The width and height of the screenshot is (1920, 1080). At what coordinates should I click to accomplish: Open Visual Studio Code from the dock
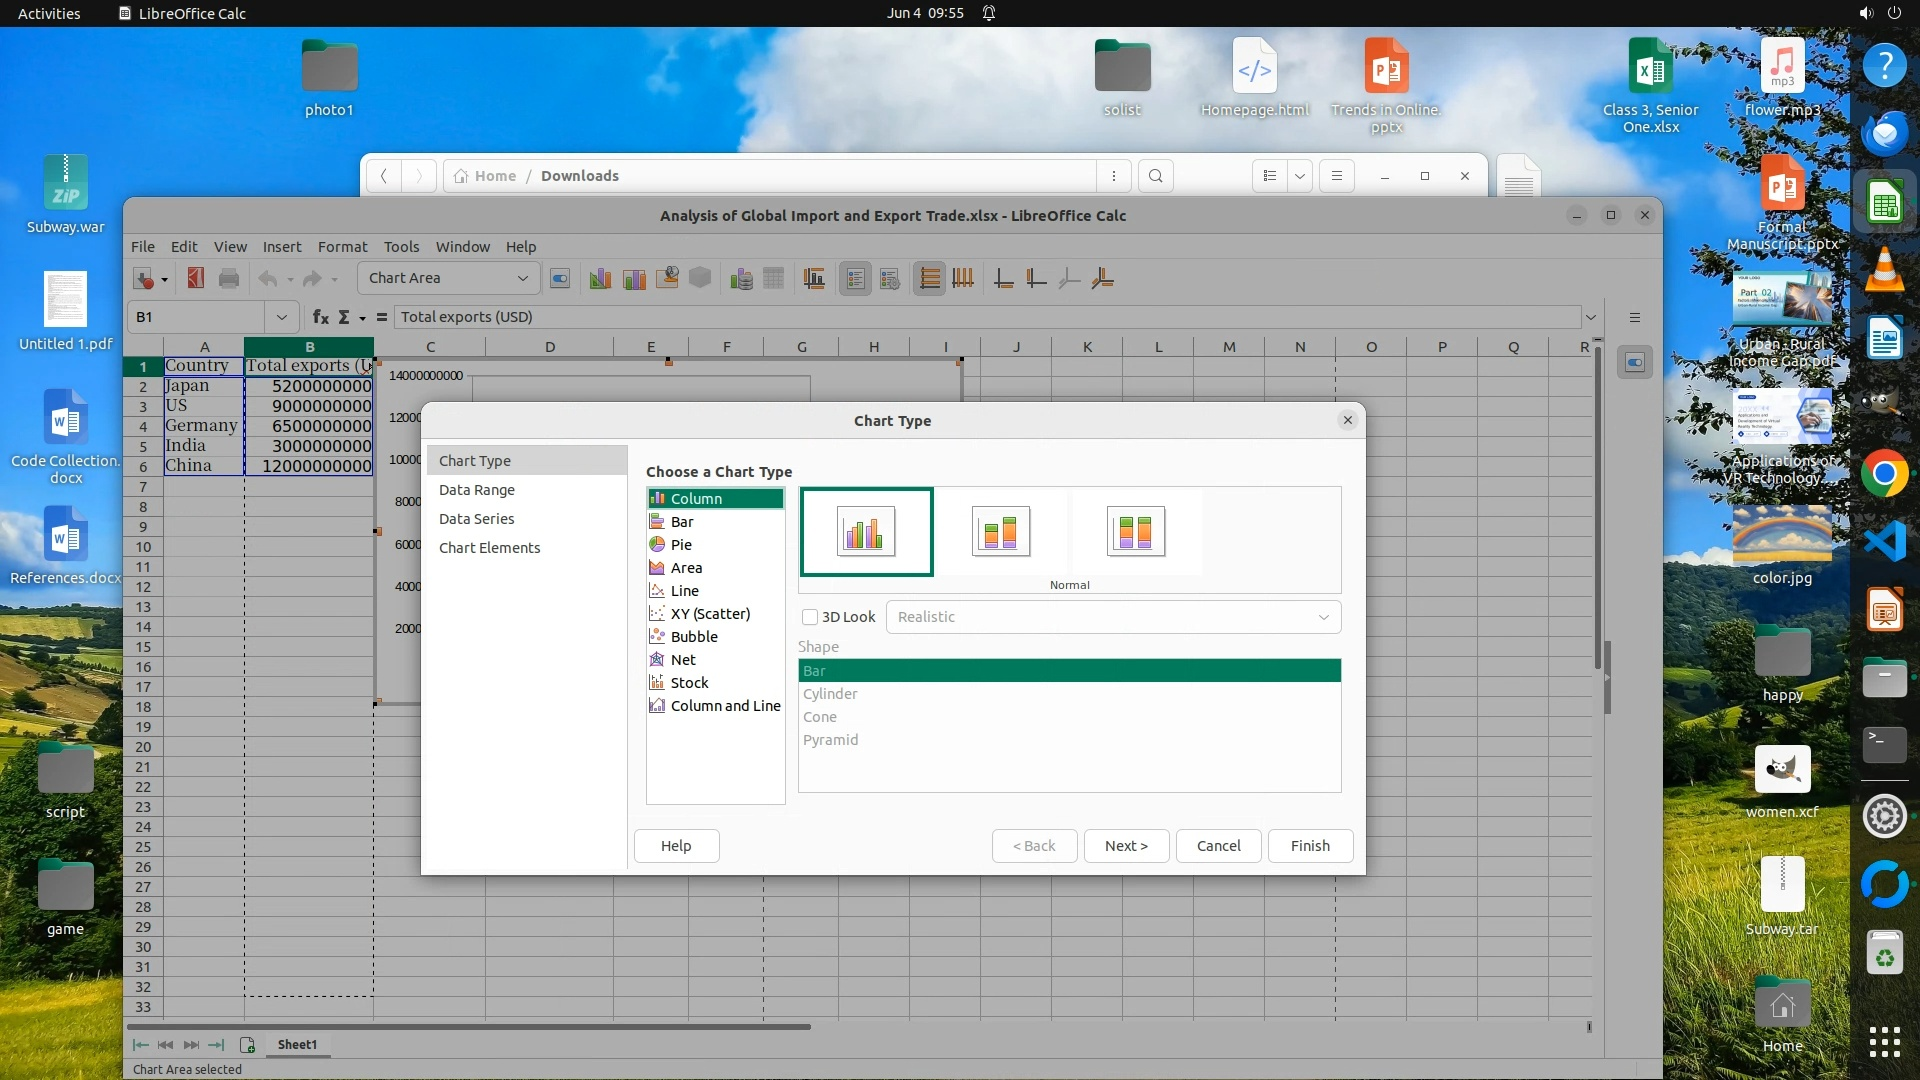[x=1884, y=542]
